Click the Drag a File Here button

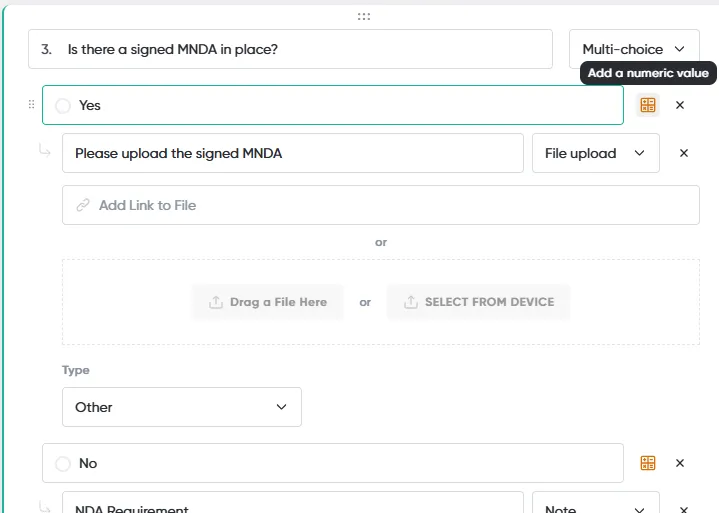267,302
